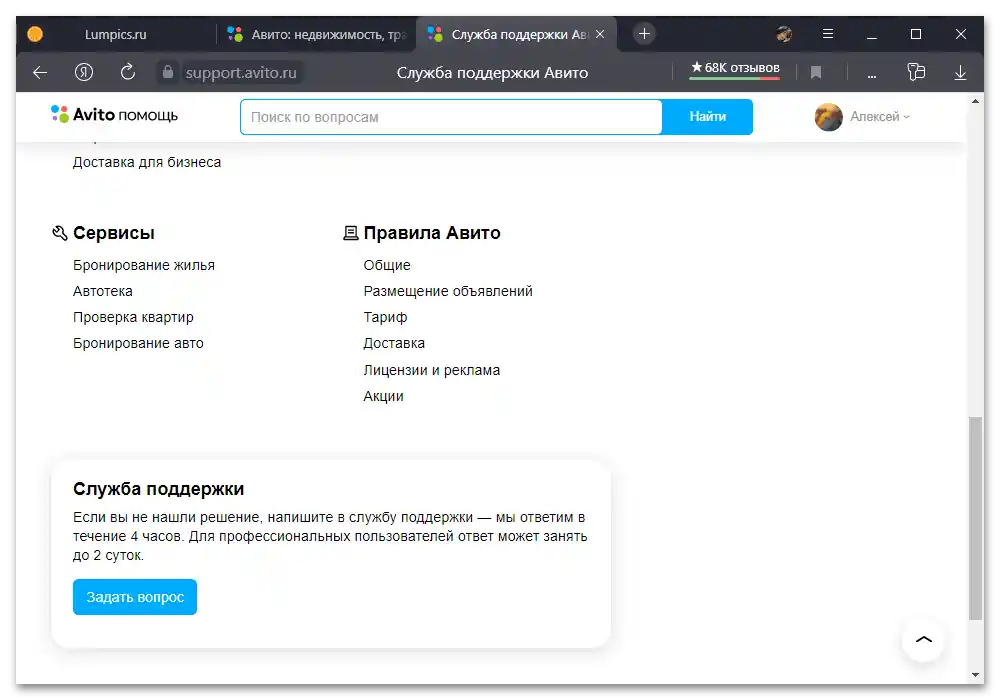This screenshot has height=700, width=1000.
Task: Click the browser profile avatar in title bar
Action: tap(784, 34)
